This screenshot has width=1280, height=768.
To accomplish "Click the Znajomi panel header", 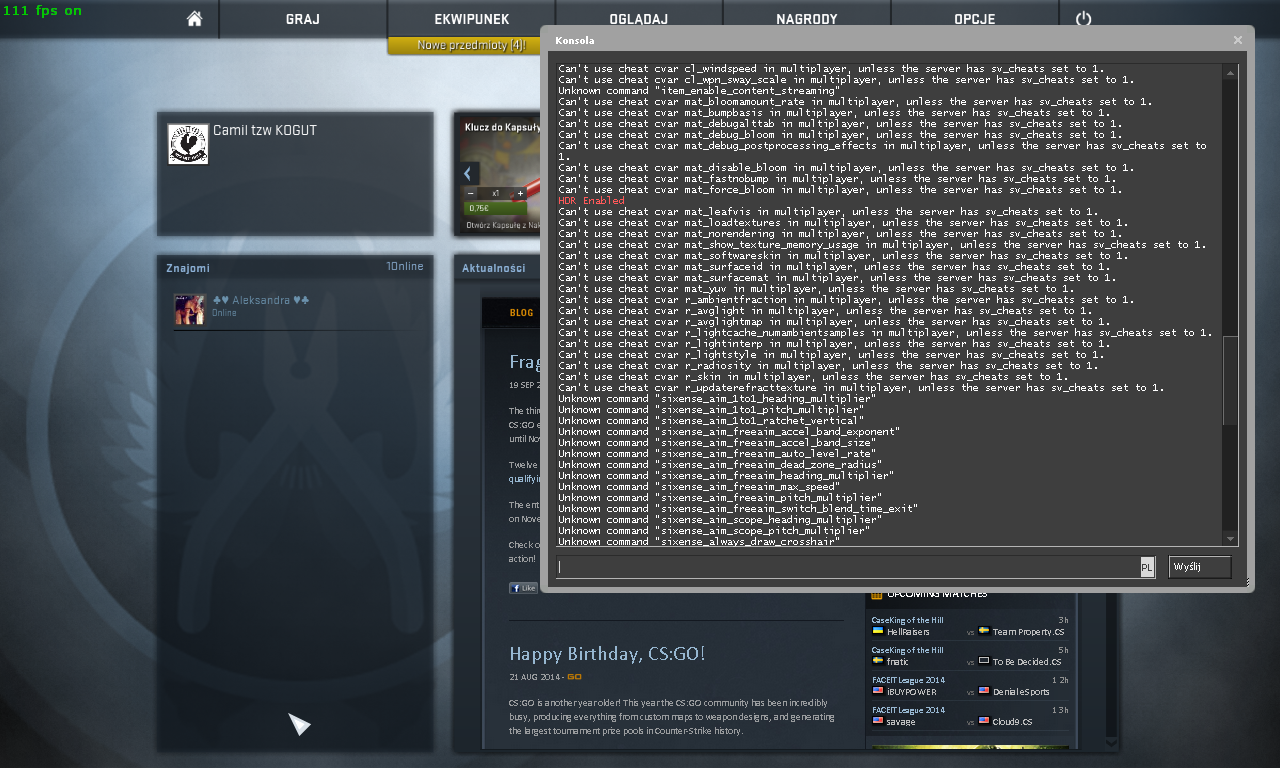I will tap(188, 268).
